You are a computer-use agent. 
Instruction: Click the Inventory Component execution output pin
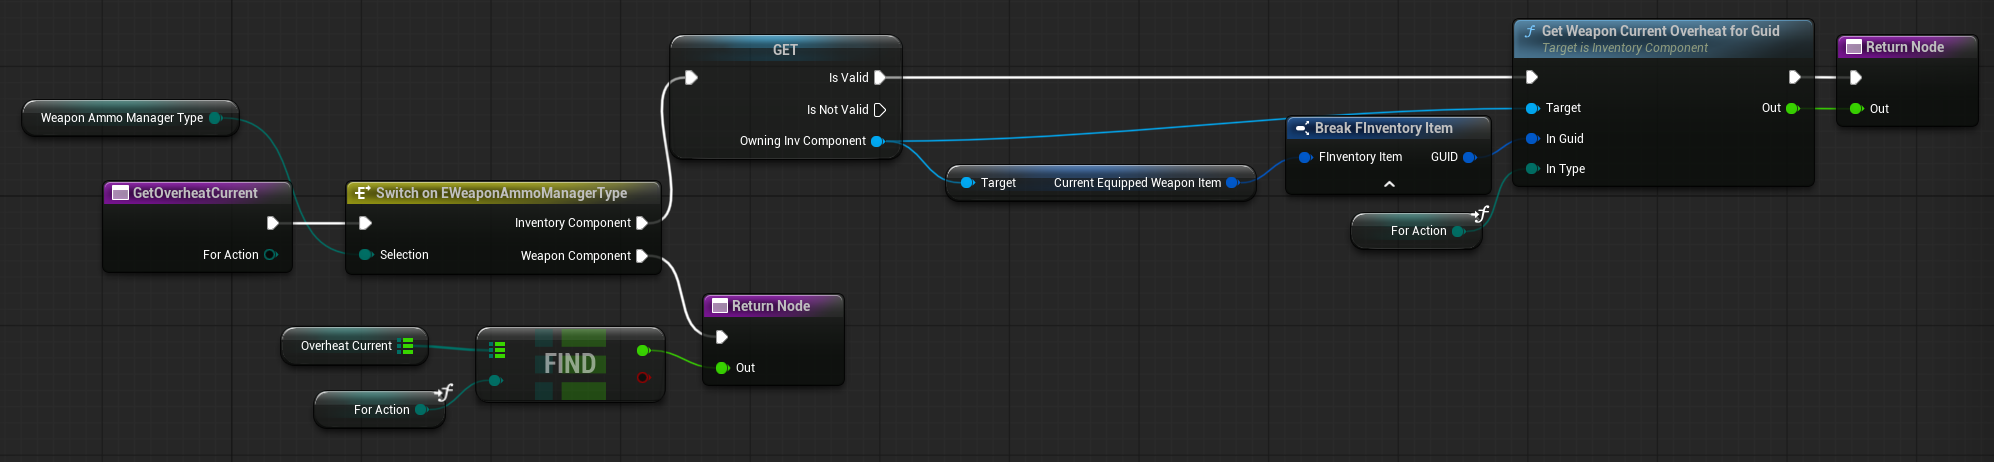coord(642,223)
